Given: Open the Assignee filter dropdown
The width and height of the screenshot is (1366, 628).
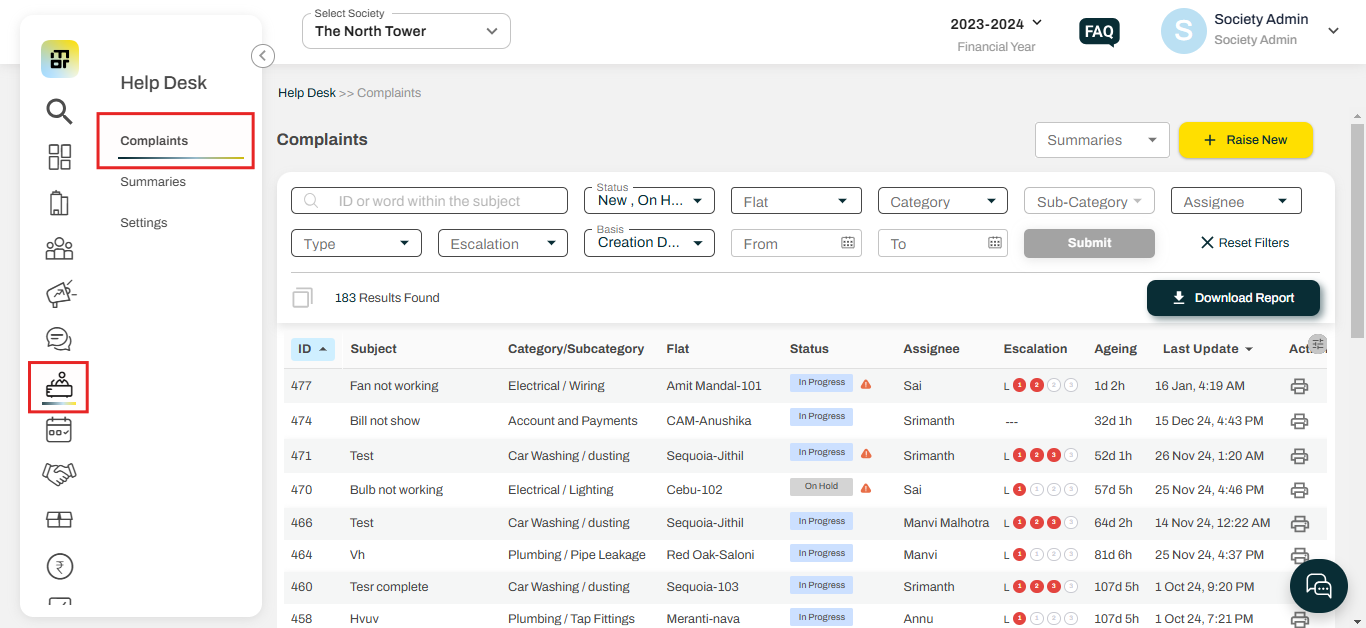Looking at the screenshot, I should click(x=1236, y=201).
